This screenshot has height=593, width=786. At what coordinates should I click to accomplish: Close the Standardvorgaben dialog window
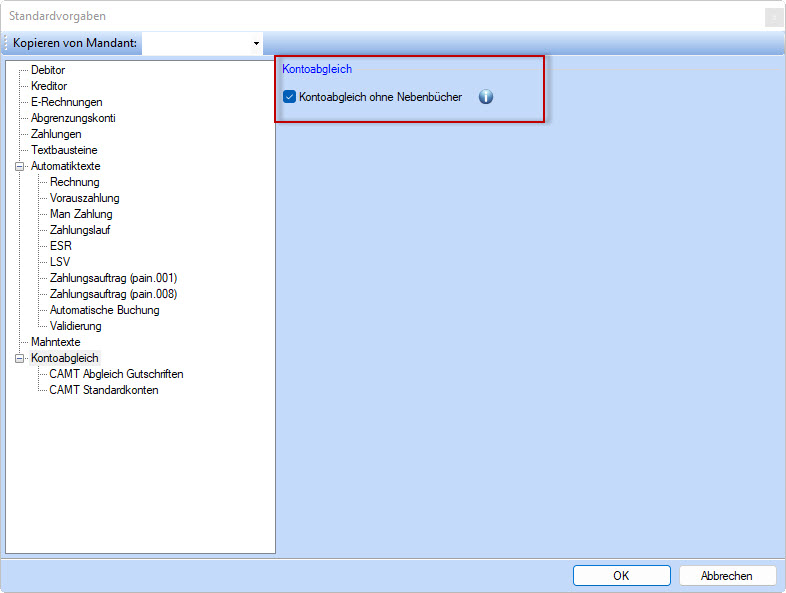coord(773,16)
